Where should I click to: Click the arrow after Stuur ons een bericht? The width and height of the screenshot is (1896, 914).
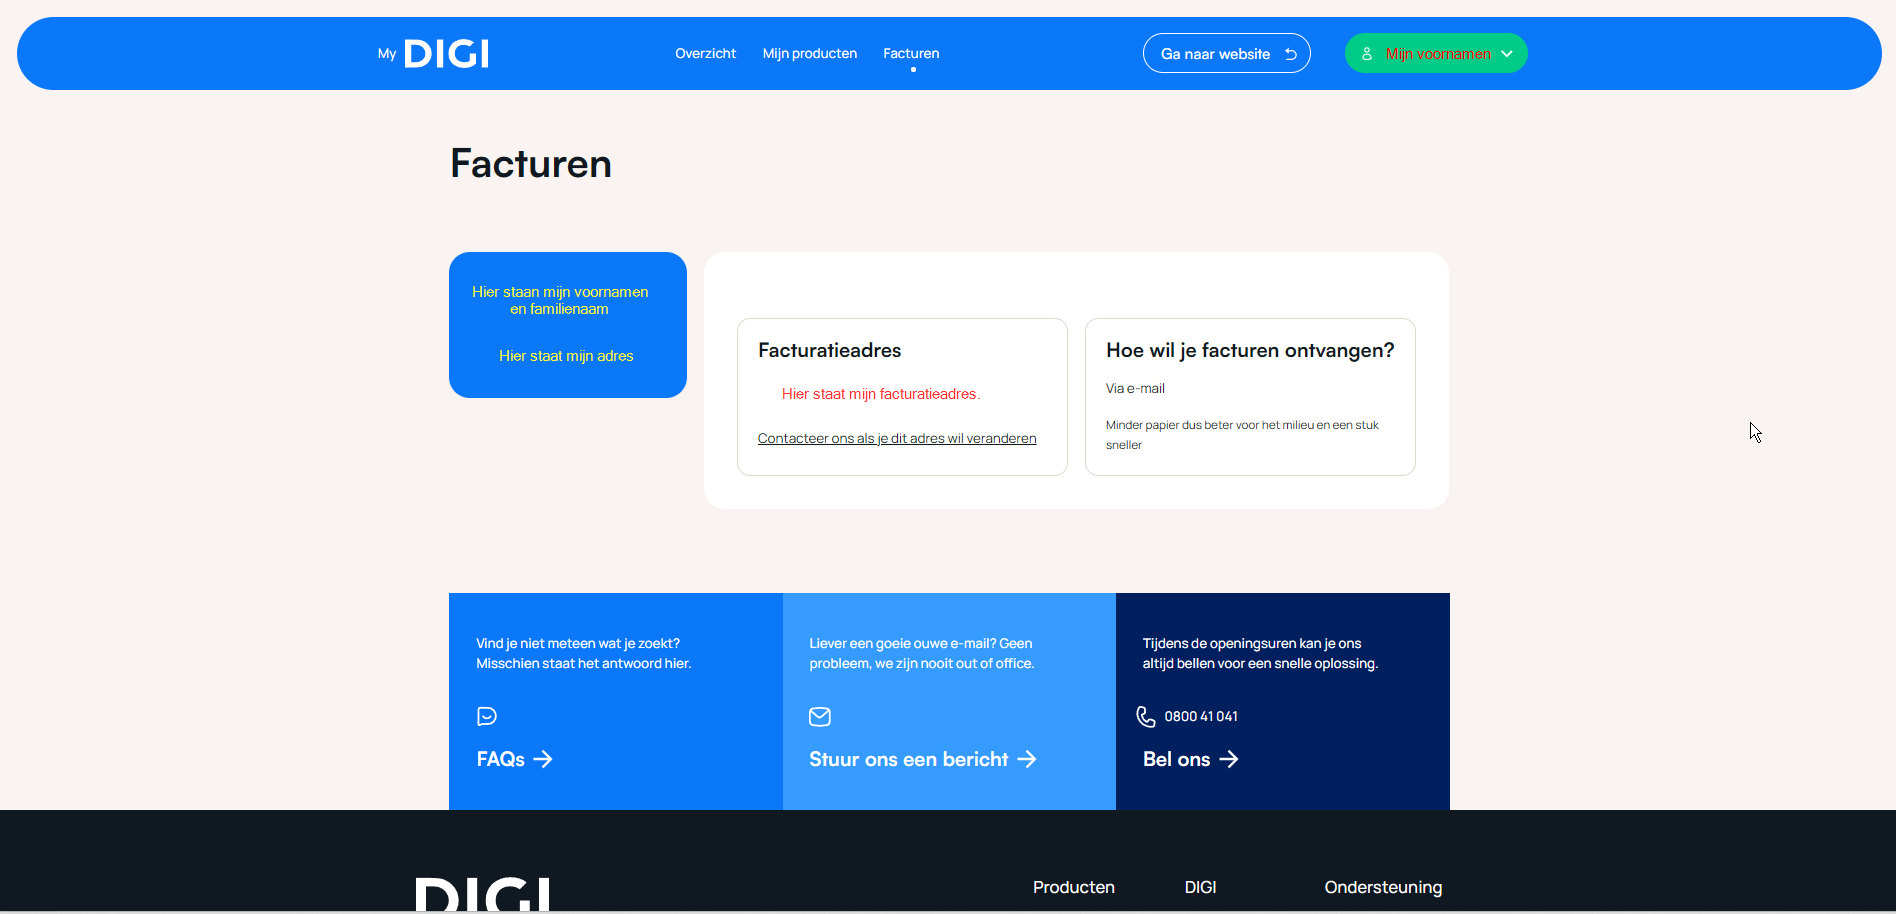point(1027,759)
